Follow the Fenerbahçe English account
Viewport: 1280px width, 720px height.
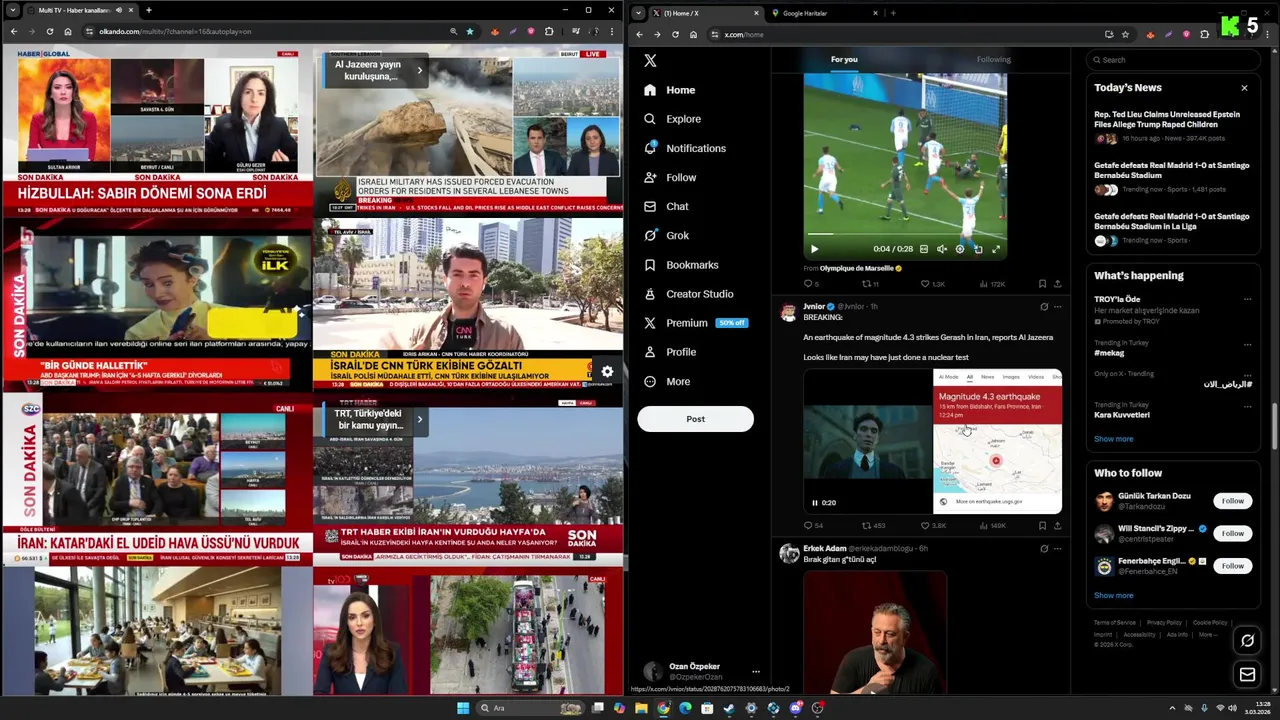coord(1232,565)
